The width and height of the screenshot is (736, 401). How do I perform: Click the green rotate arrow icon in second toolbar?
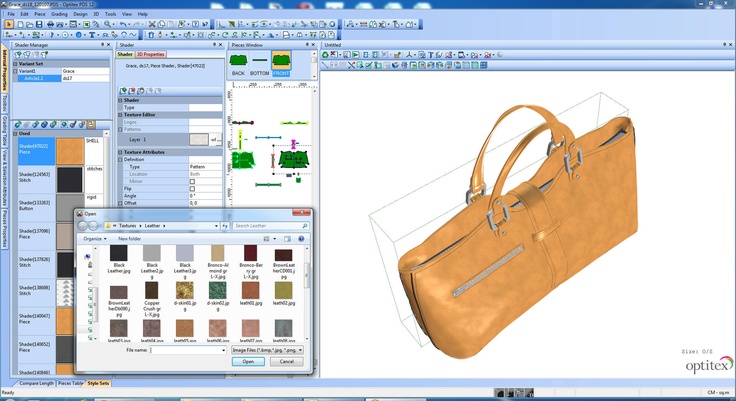pos(225,35)
